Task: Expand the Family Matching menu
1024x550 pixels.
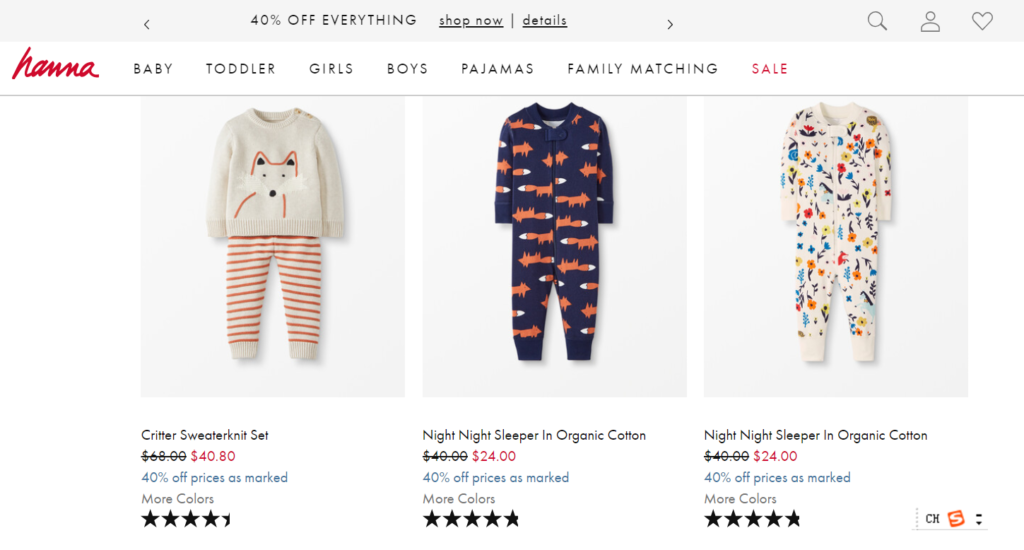Action: [x=643, y=69]
